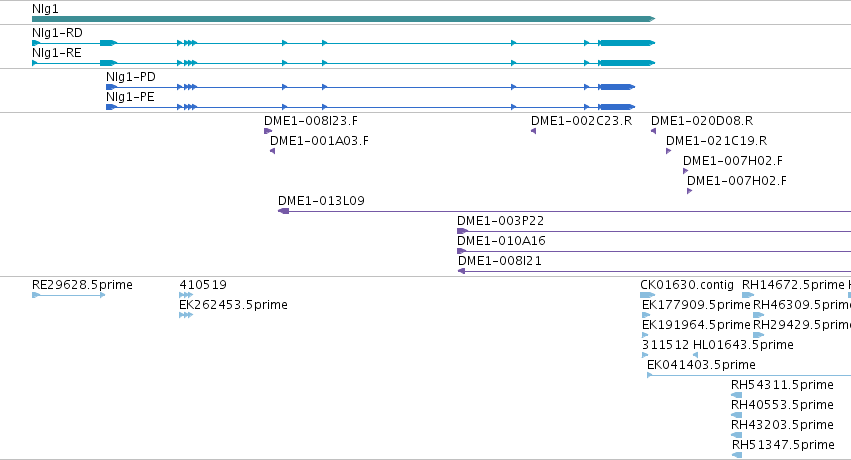Click the large final exon of Nlg1-RE
The width and height of the screenshot is (851, 460).
[627, 63]
